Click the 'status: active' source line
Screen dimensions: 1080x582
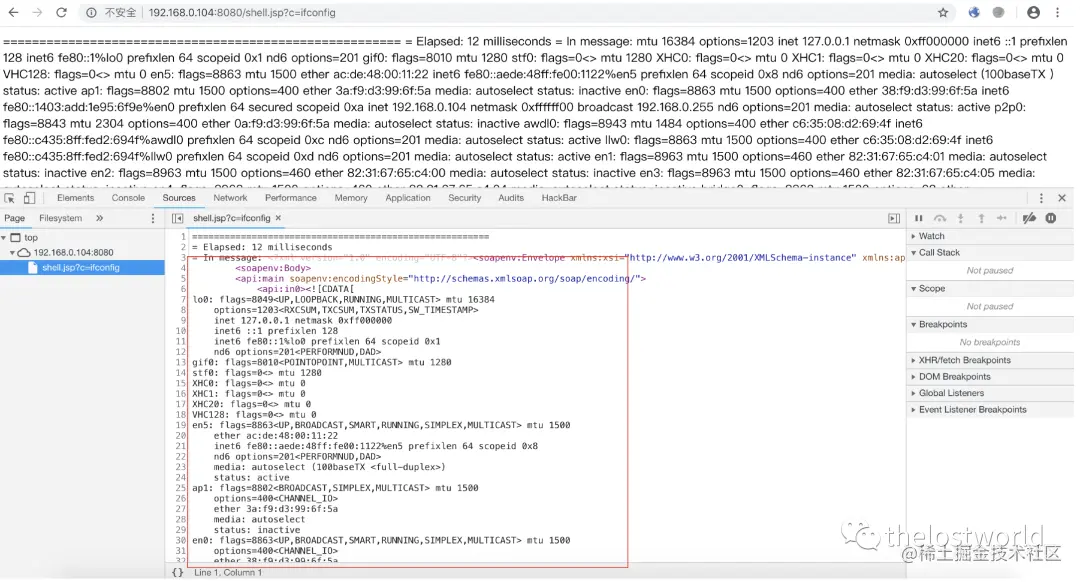point(251,478)
